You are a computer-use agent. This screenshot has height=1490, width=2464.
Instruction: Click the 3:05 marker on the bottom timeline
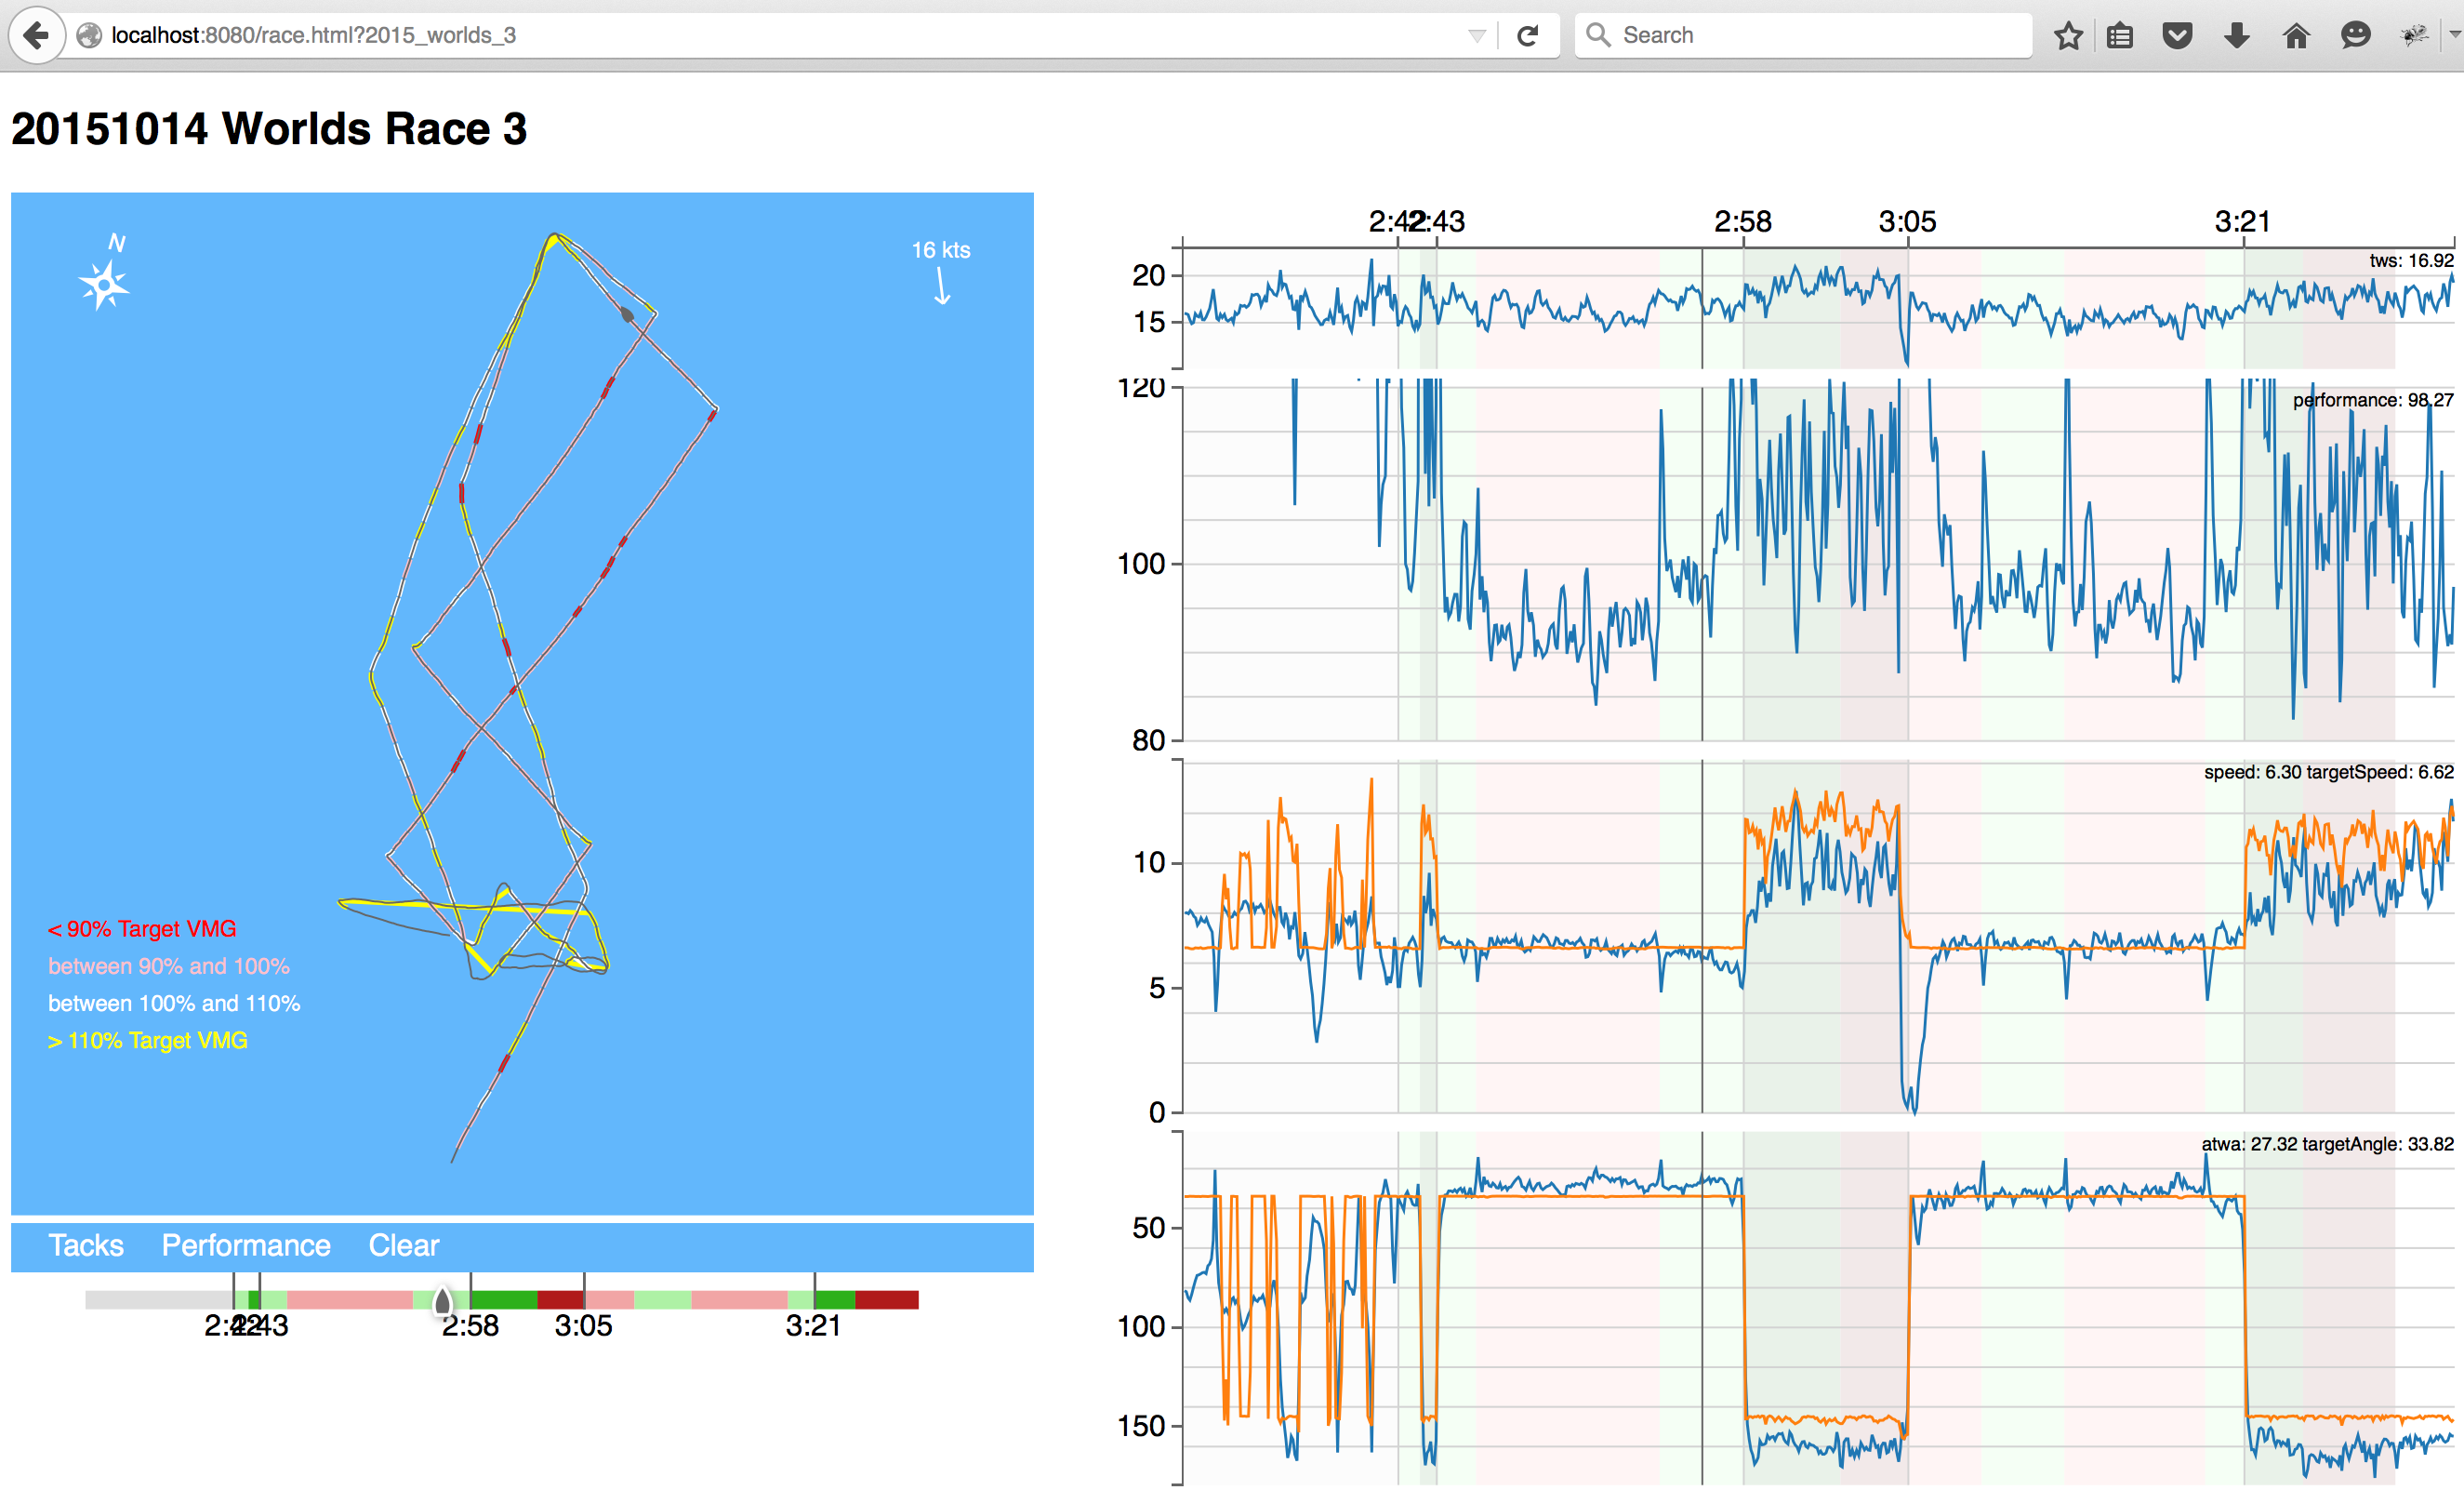[x=584, y=1325]
